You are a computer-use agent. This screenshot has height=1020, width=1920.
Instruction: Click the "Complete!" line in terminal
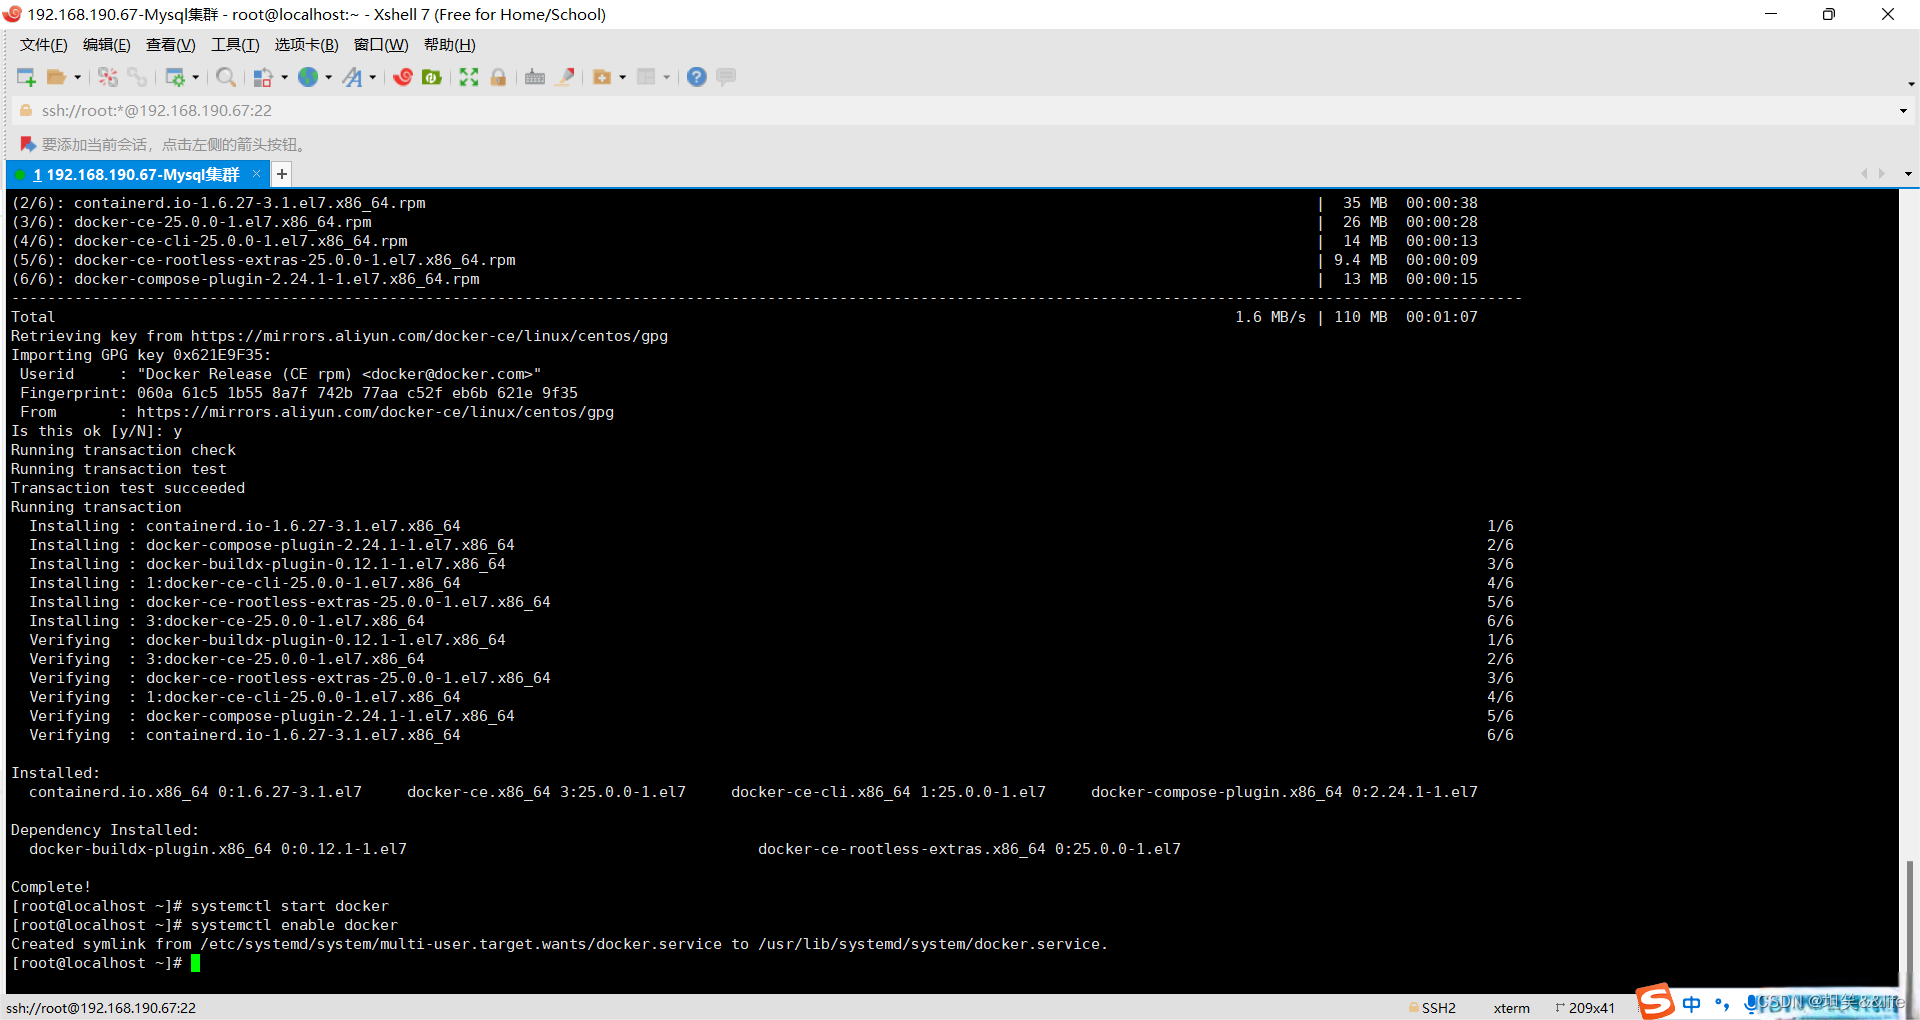51,887
